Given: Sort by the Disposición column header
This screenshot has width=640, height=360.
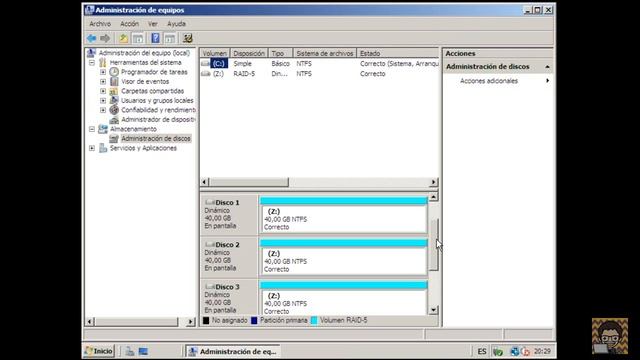Looking at the screenshot, I should point(249,53).
